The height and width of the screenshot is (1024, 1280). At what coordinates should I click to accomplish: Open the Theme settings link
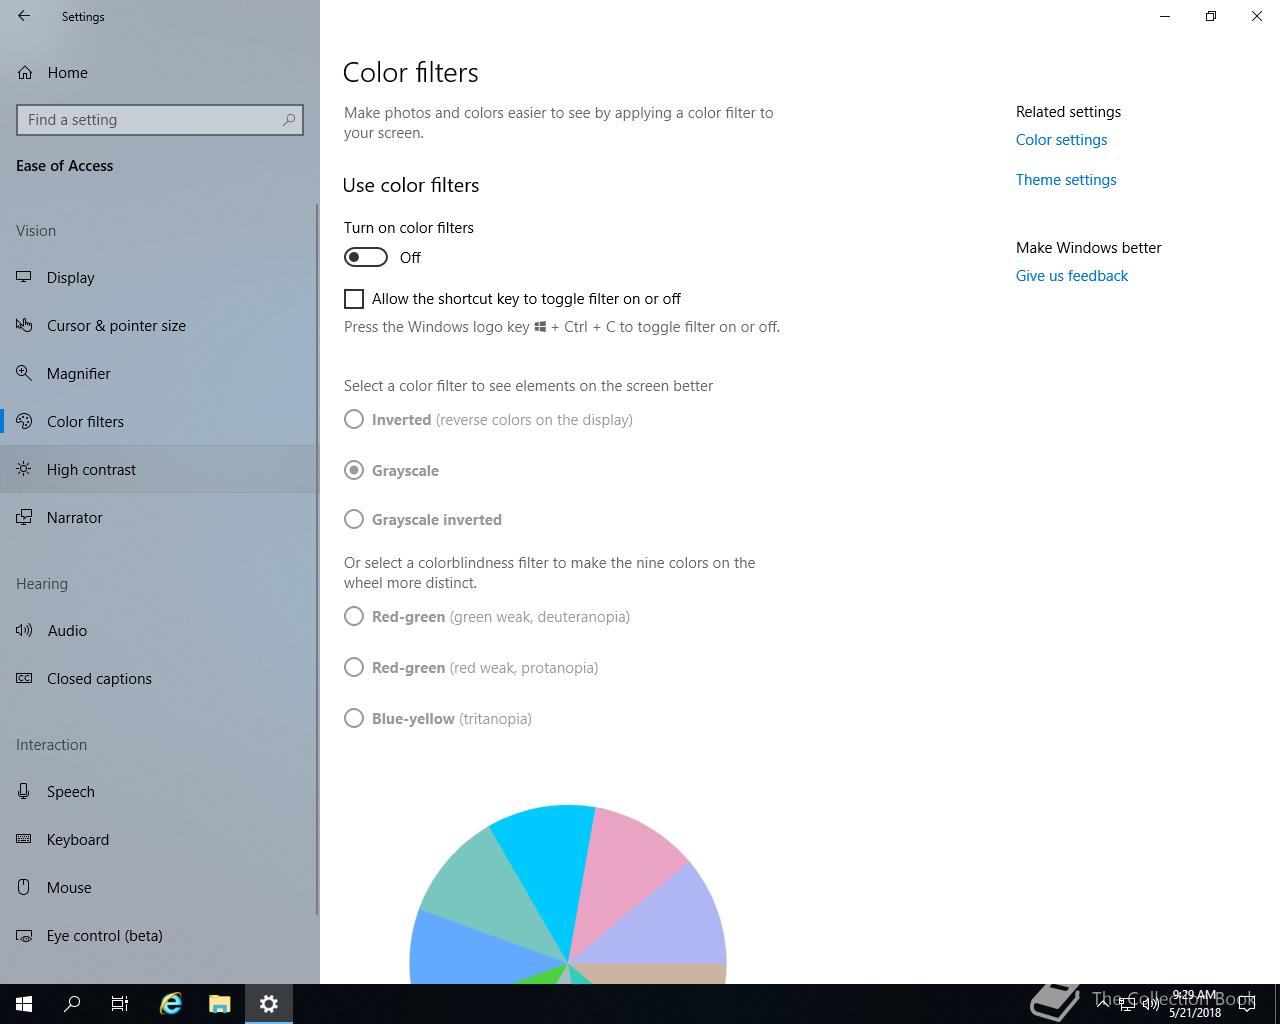(x=1066, y=180)
